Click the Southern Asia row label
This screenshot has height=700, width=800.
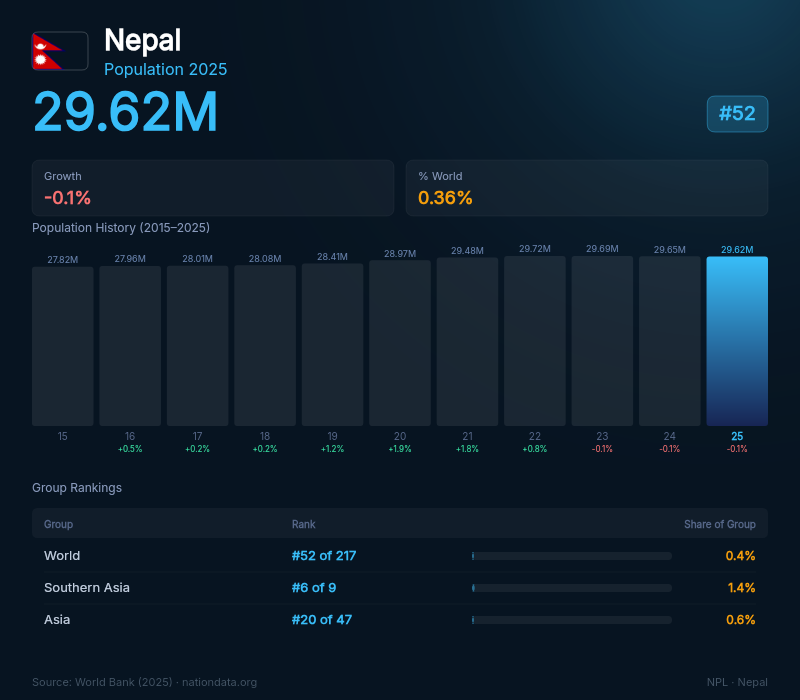[87, 588]
